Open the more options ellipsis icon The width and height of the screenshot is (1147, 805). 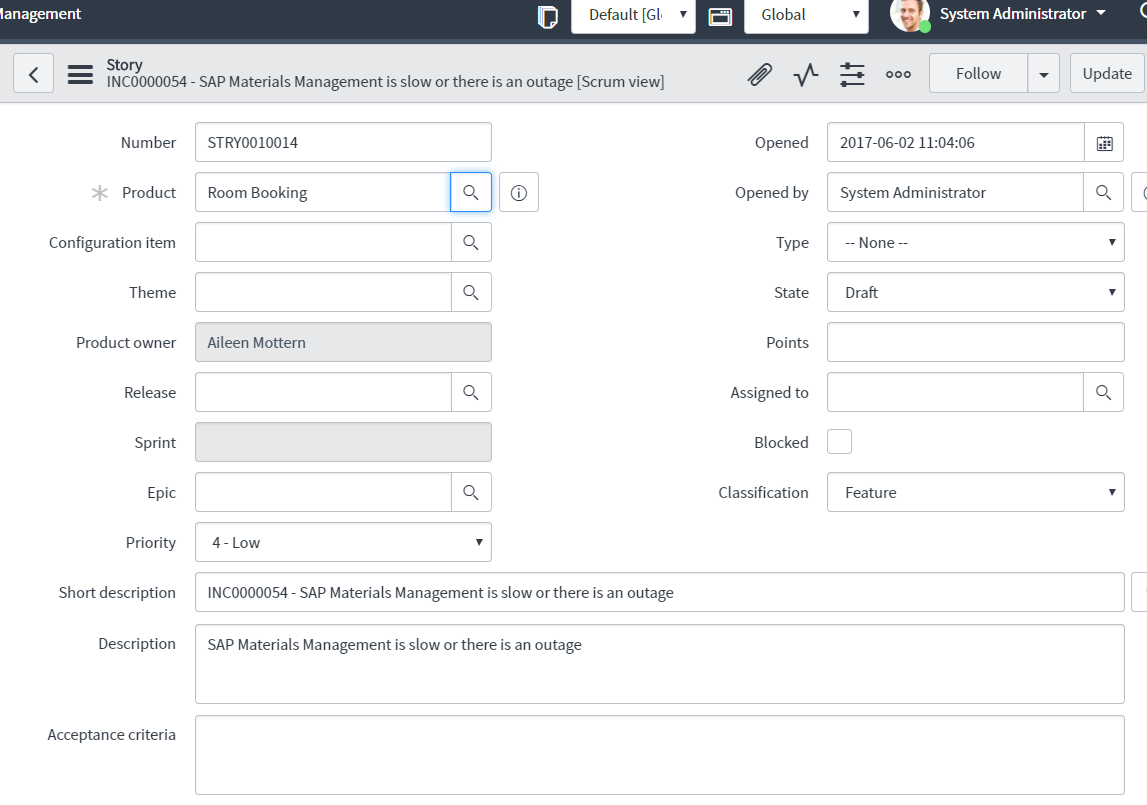(898, 74)
